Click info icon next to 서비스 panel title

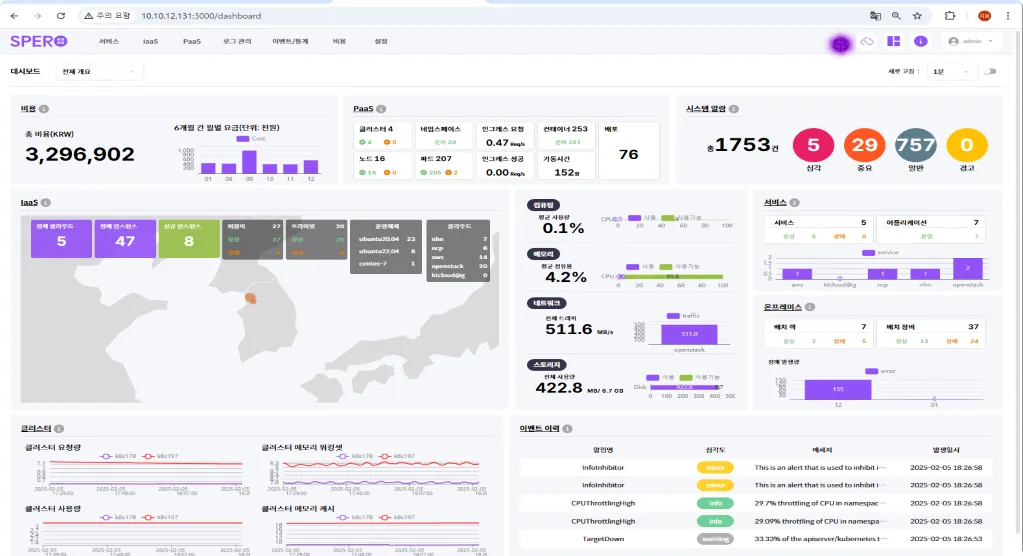795,203
